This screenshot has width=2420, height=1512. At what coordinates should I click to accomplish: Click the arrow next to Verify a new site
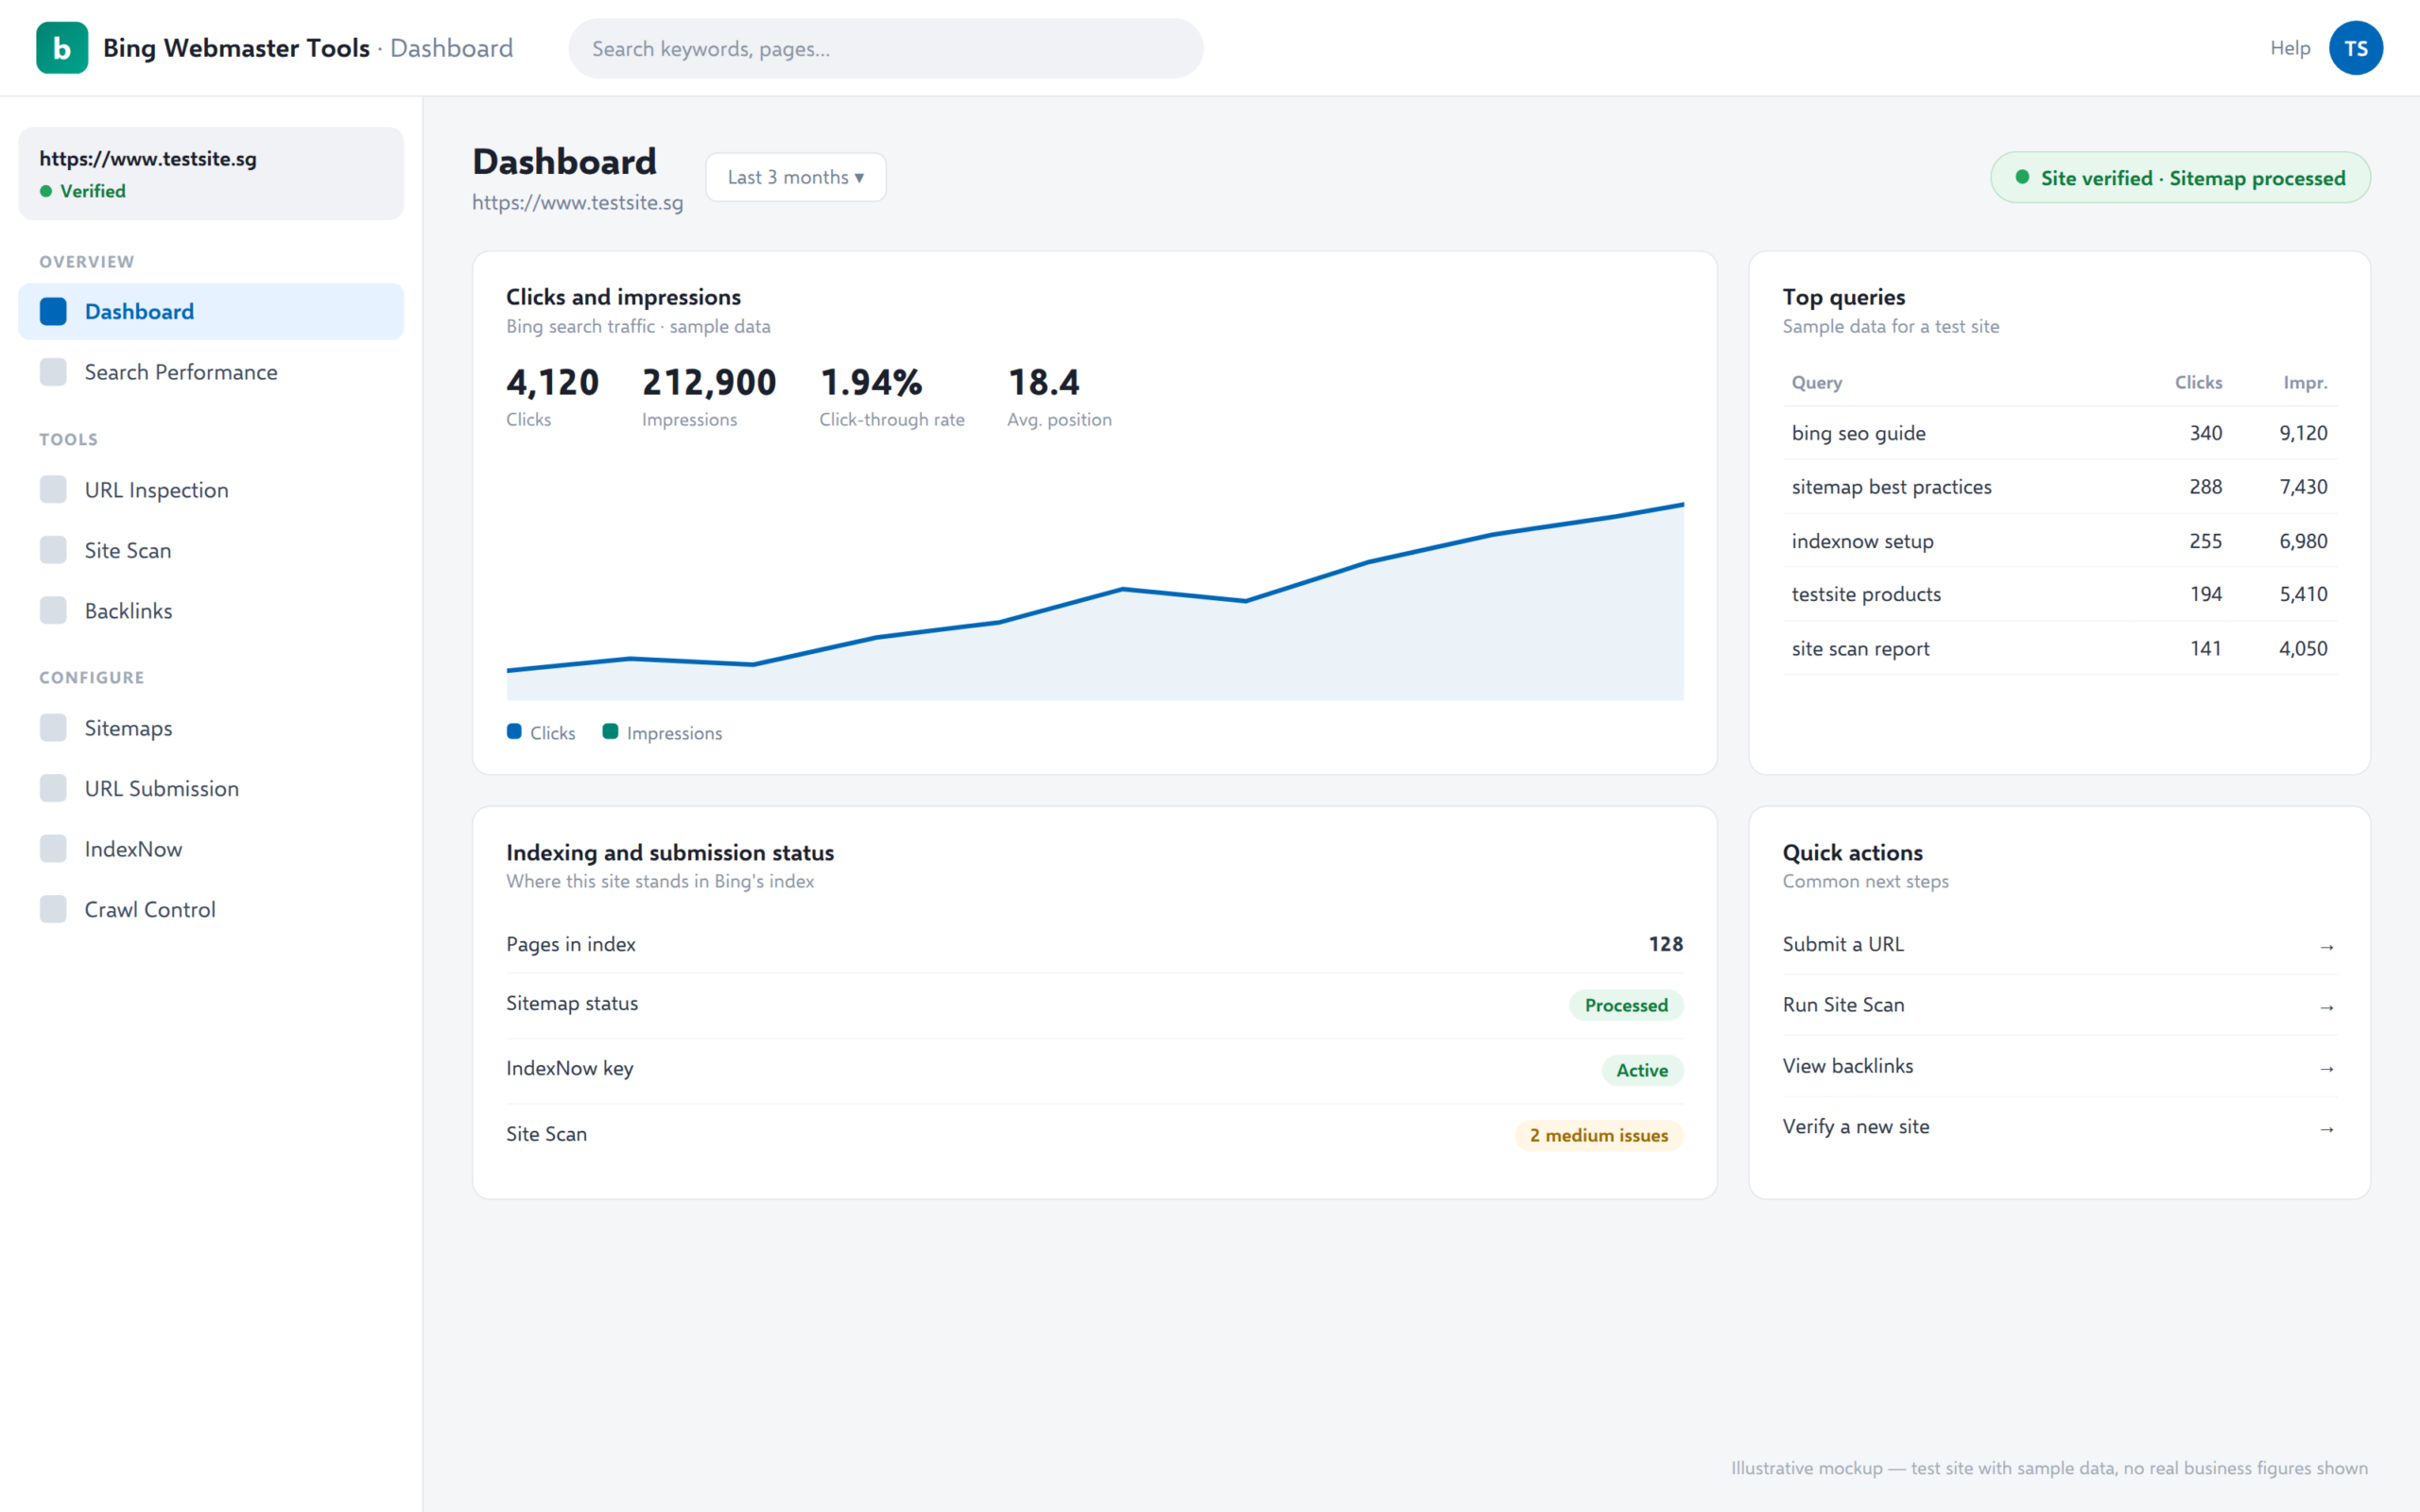pyautogui.click(x=2327, y=1129)
